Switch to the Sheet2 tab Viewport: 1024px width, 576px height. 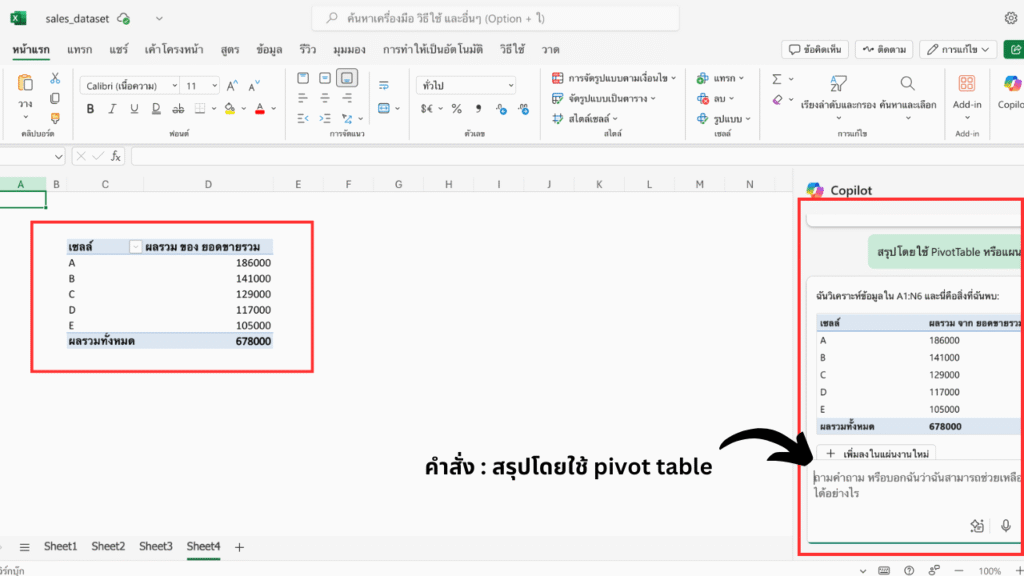point(108,546)
